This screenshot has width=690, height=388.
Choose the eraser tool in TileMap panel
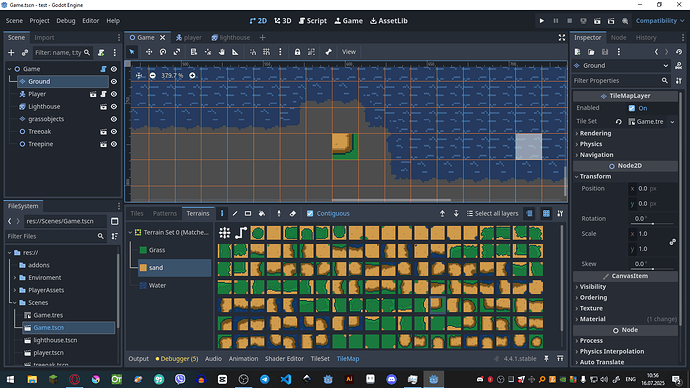click(293, 213)
